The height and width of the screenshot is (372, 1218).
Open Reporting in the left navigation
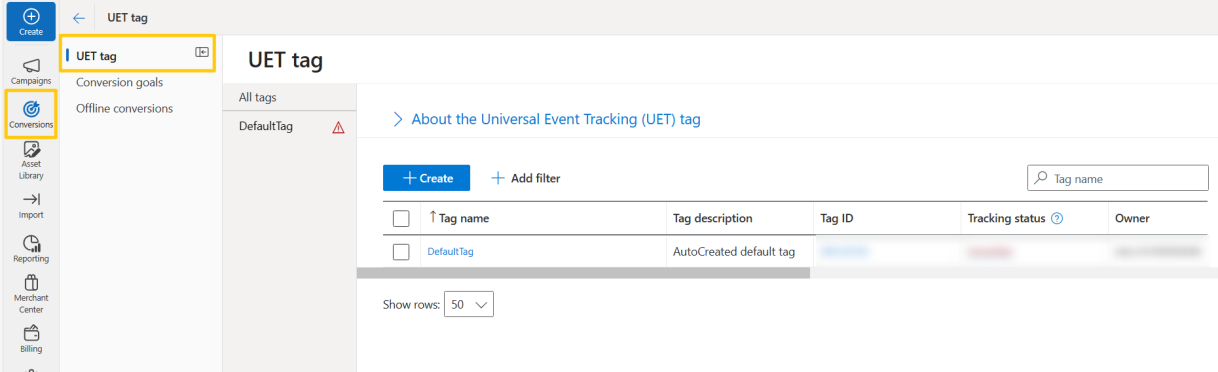[30, 249]
